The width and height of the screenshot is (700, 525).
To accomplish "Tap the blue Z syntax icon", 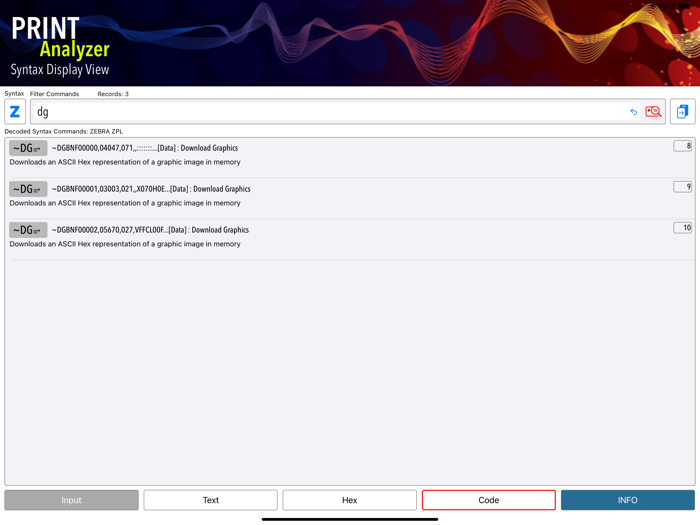I will (x=15, y=112).
